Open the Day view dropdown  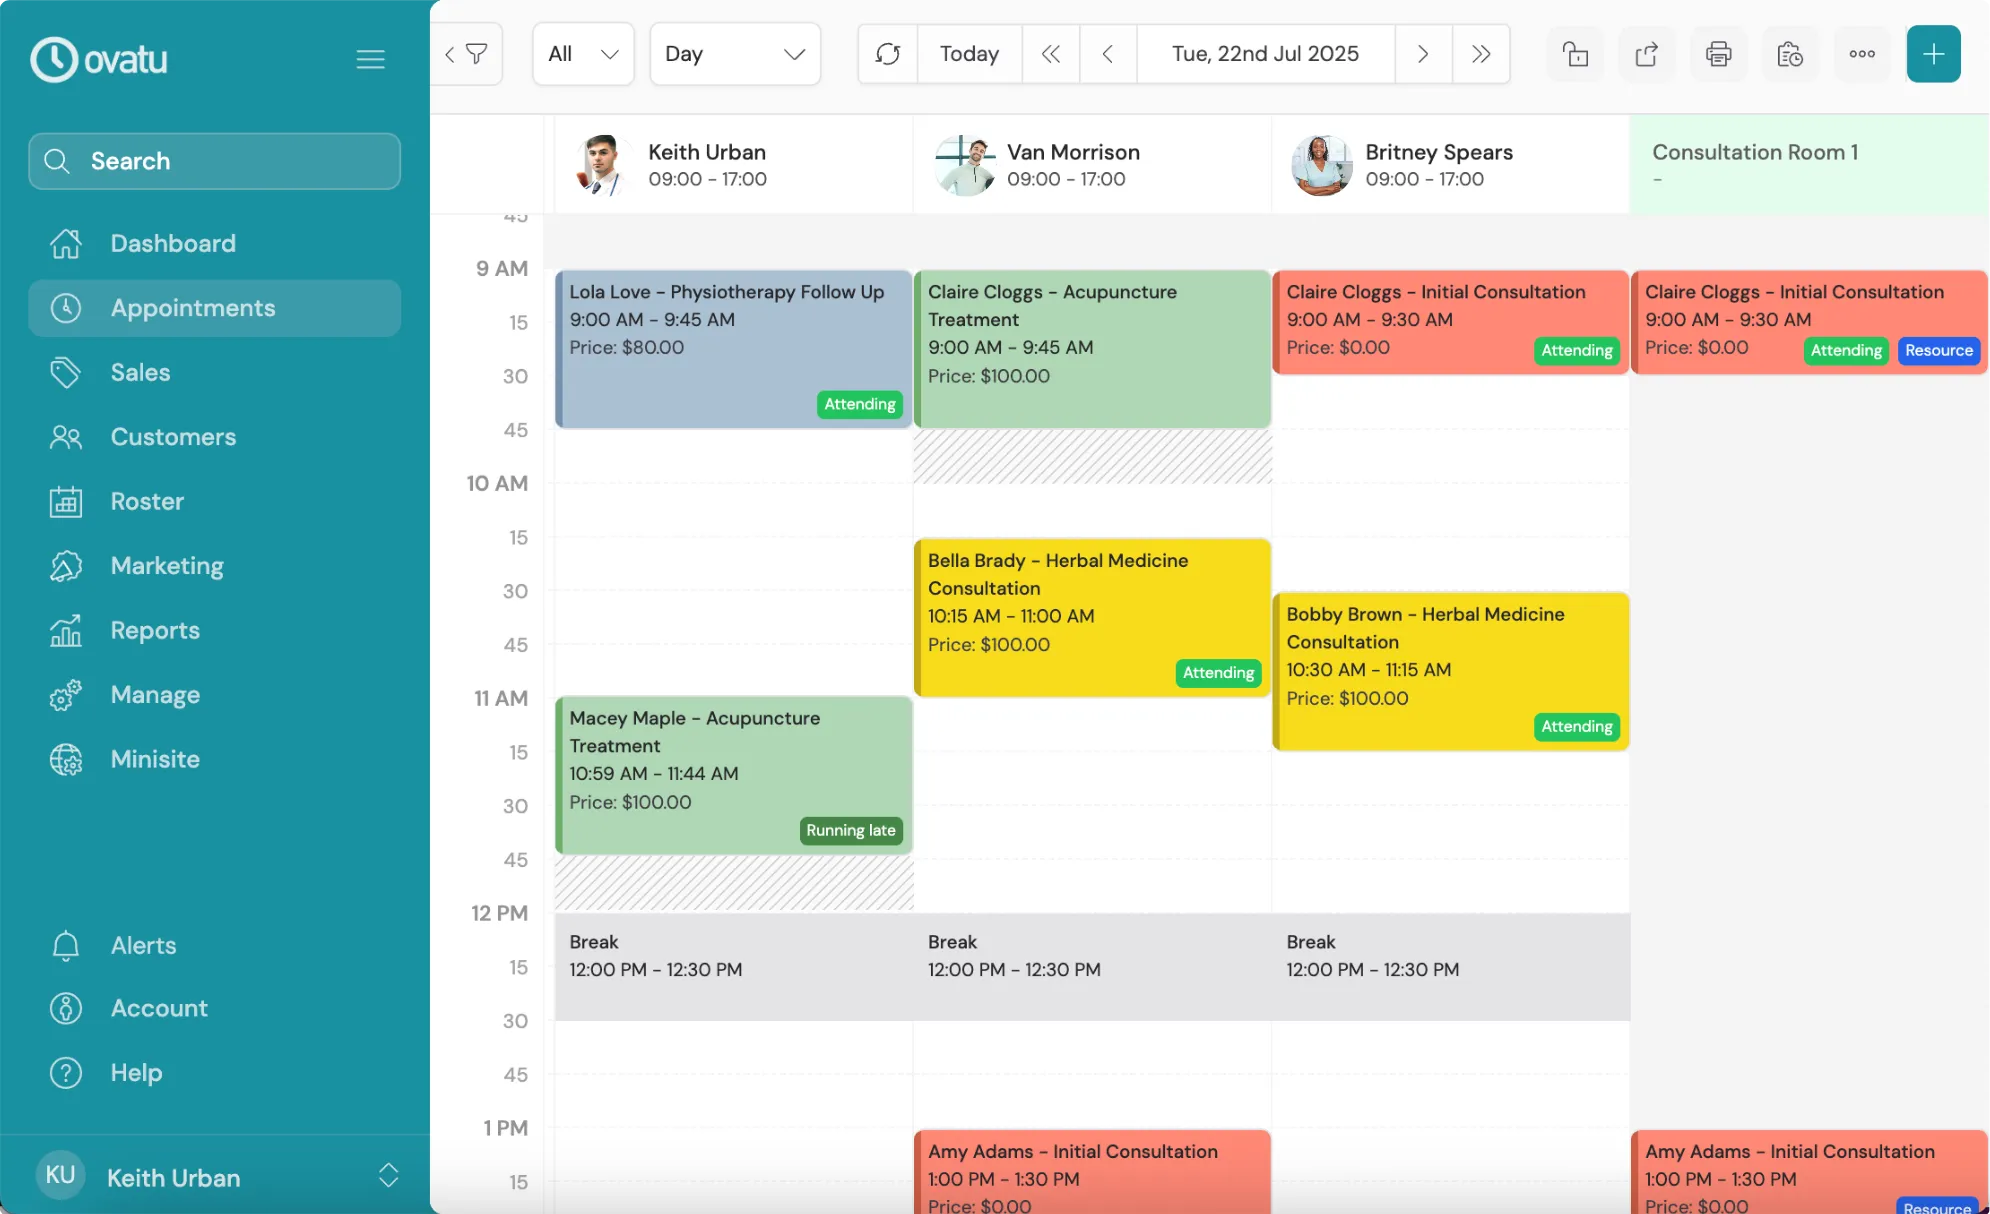click(x=735, y=54)
